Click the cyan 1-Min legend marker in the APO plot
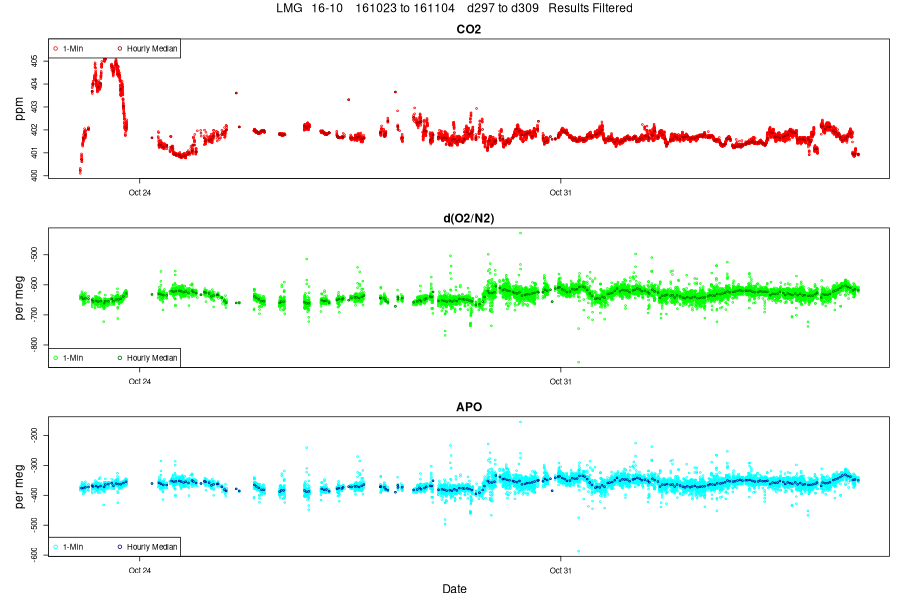The width and height of the screenshot is (900, 600). coord(56,547)
